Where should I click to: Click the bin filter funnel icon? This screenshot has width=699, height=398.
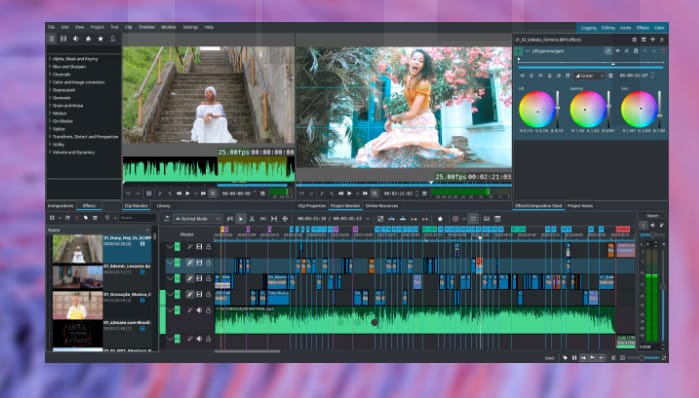pyautogui.click(x=107, y=218)
